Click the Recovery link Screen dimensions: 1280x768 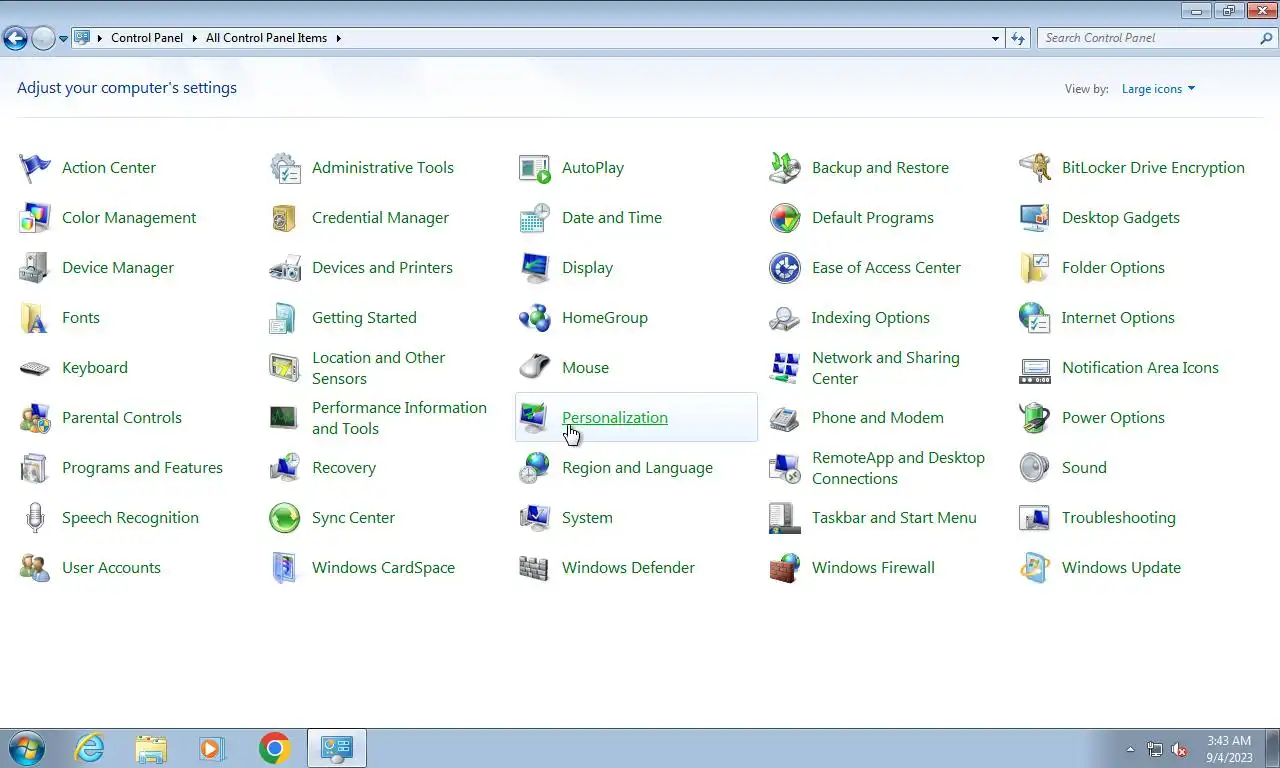click(x=344, y=468)
